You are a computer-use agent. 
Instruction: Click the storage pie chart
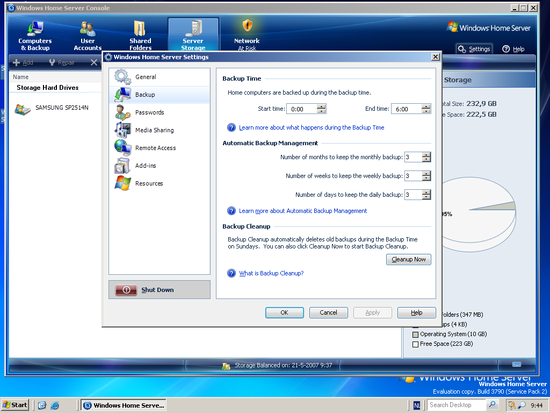pyautogui.click(x=479, y=214)
